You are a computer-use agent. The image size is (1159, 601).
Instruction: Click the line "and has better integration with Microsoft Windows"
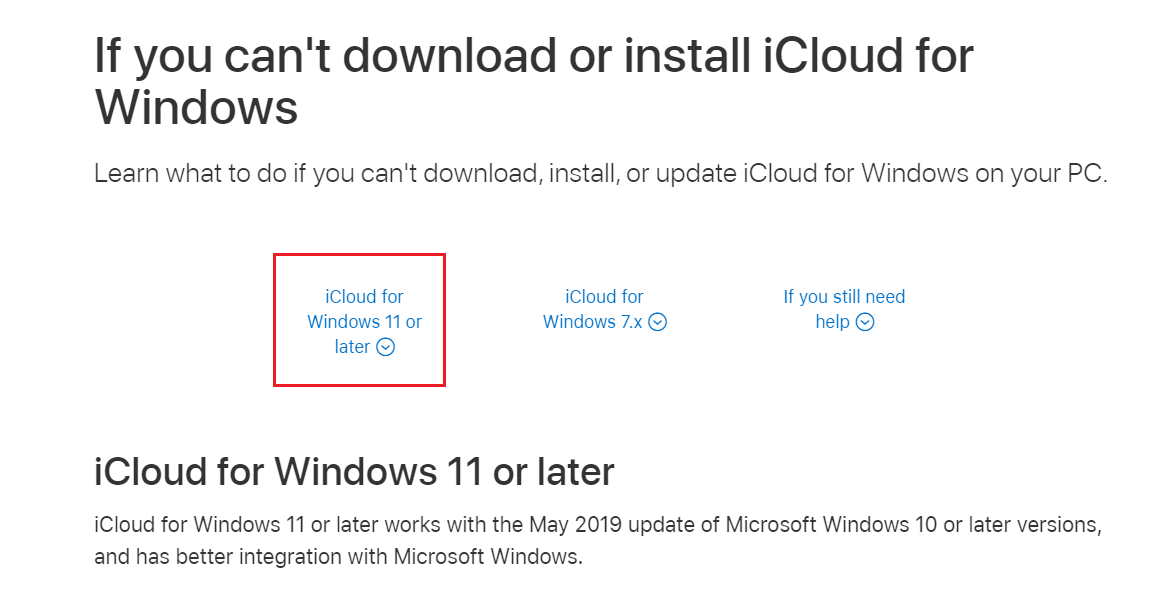pyautogui.click(x=339, y=557)
